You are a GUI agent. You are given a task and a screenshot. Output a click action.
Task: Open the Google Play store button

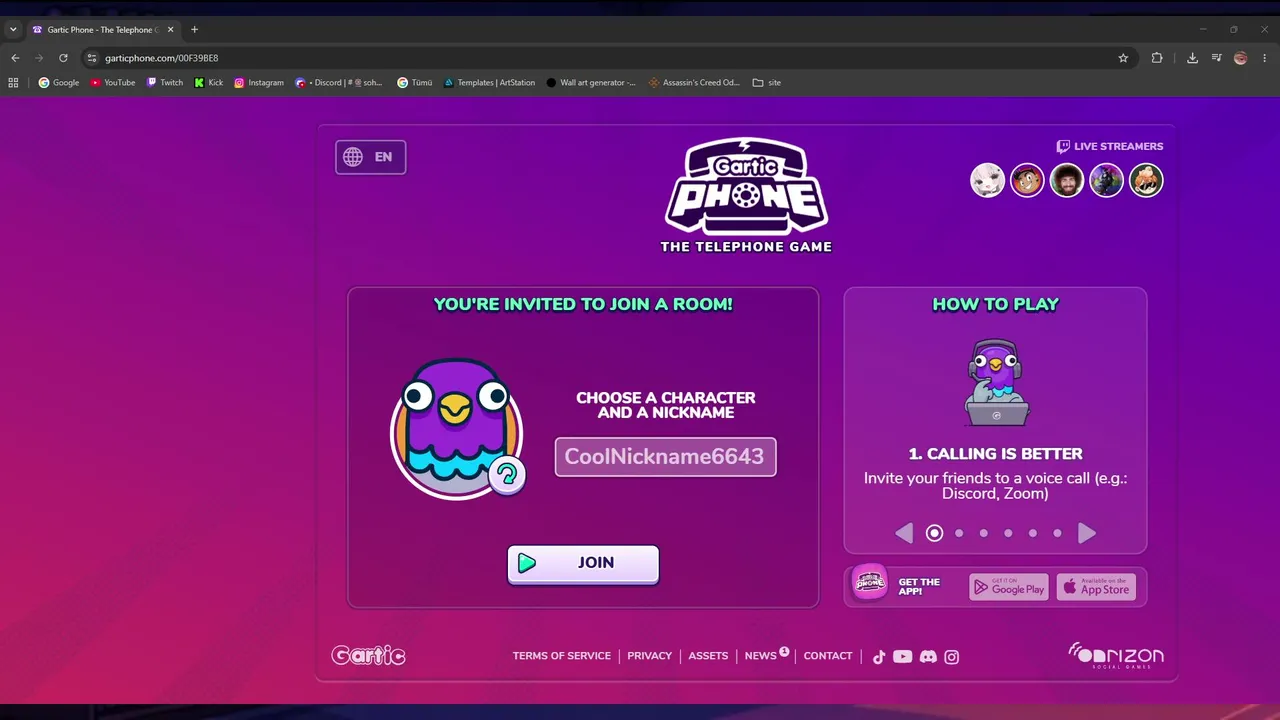(1008, 587)
